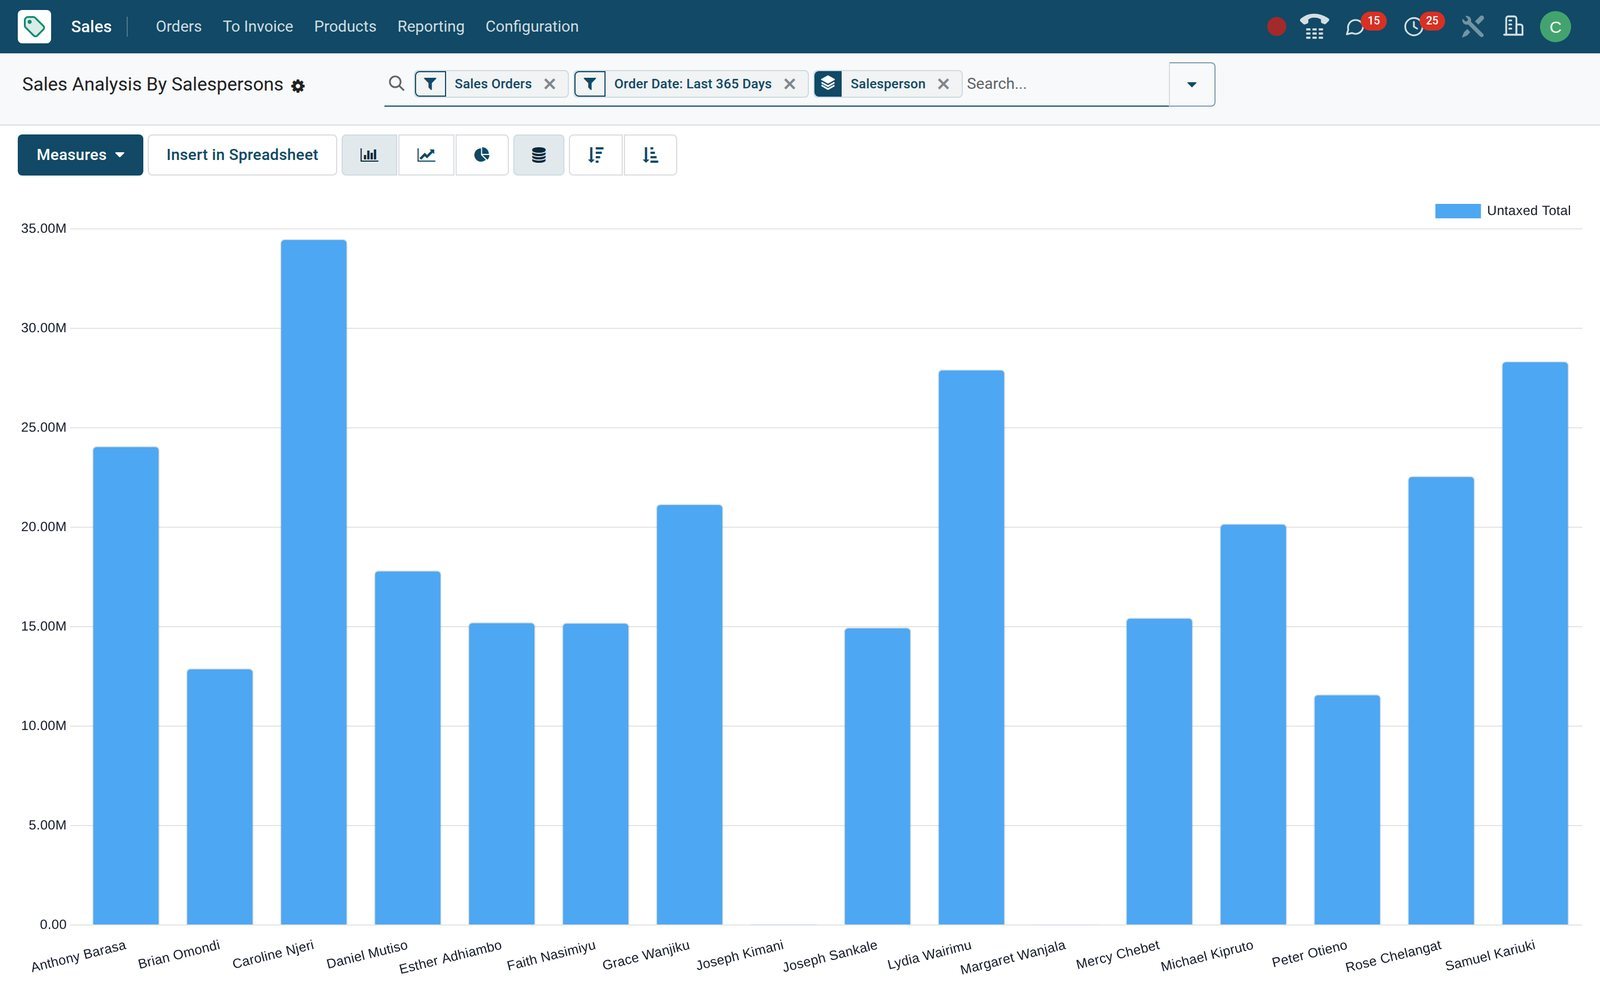This screenshot has width=1600, height=1000.
Task: Open the Orders menu
Action: point(179,27)
